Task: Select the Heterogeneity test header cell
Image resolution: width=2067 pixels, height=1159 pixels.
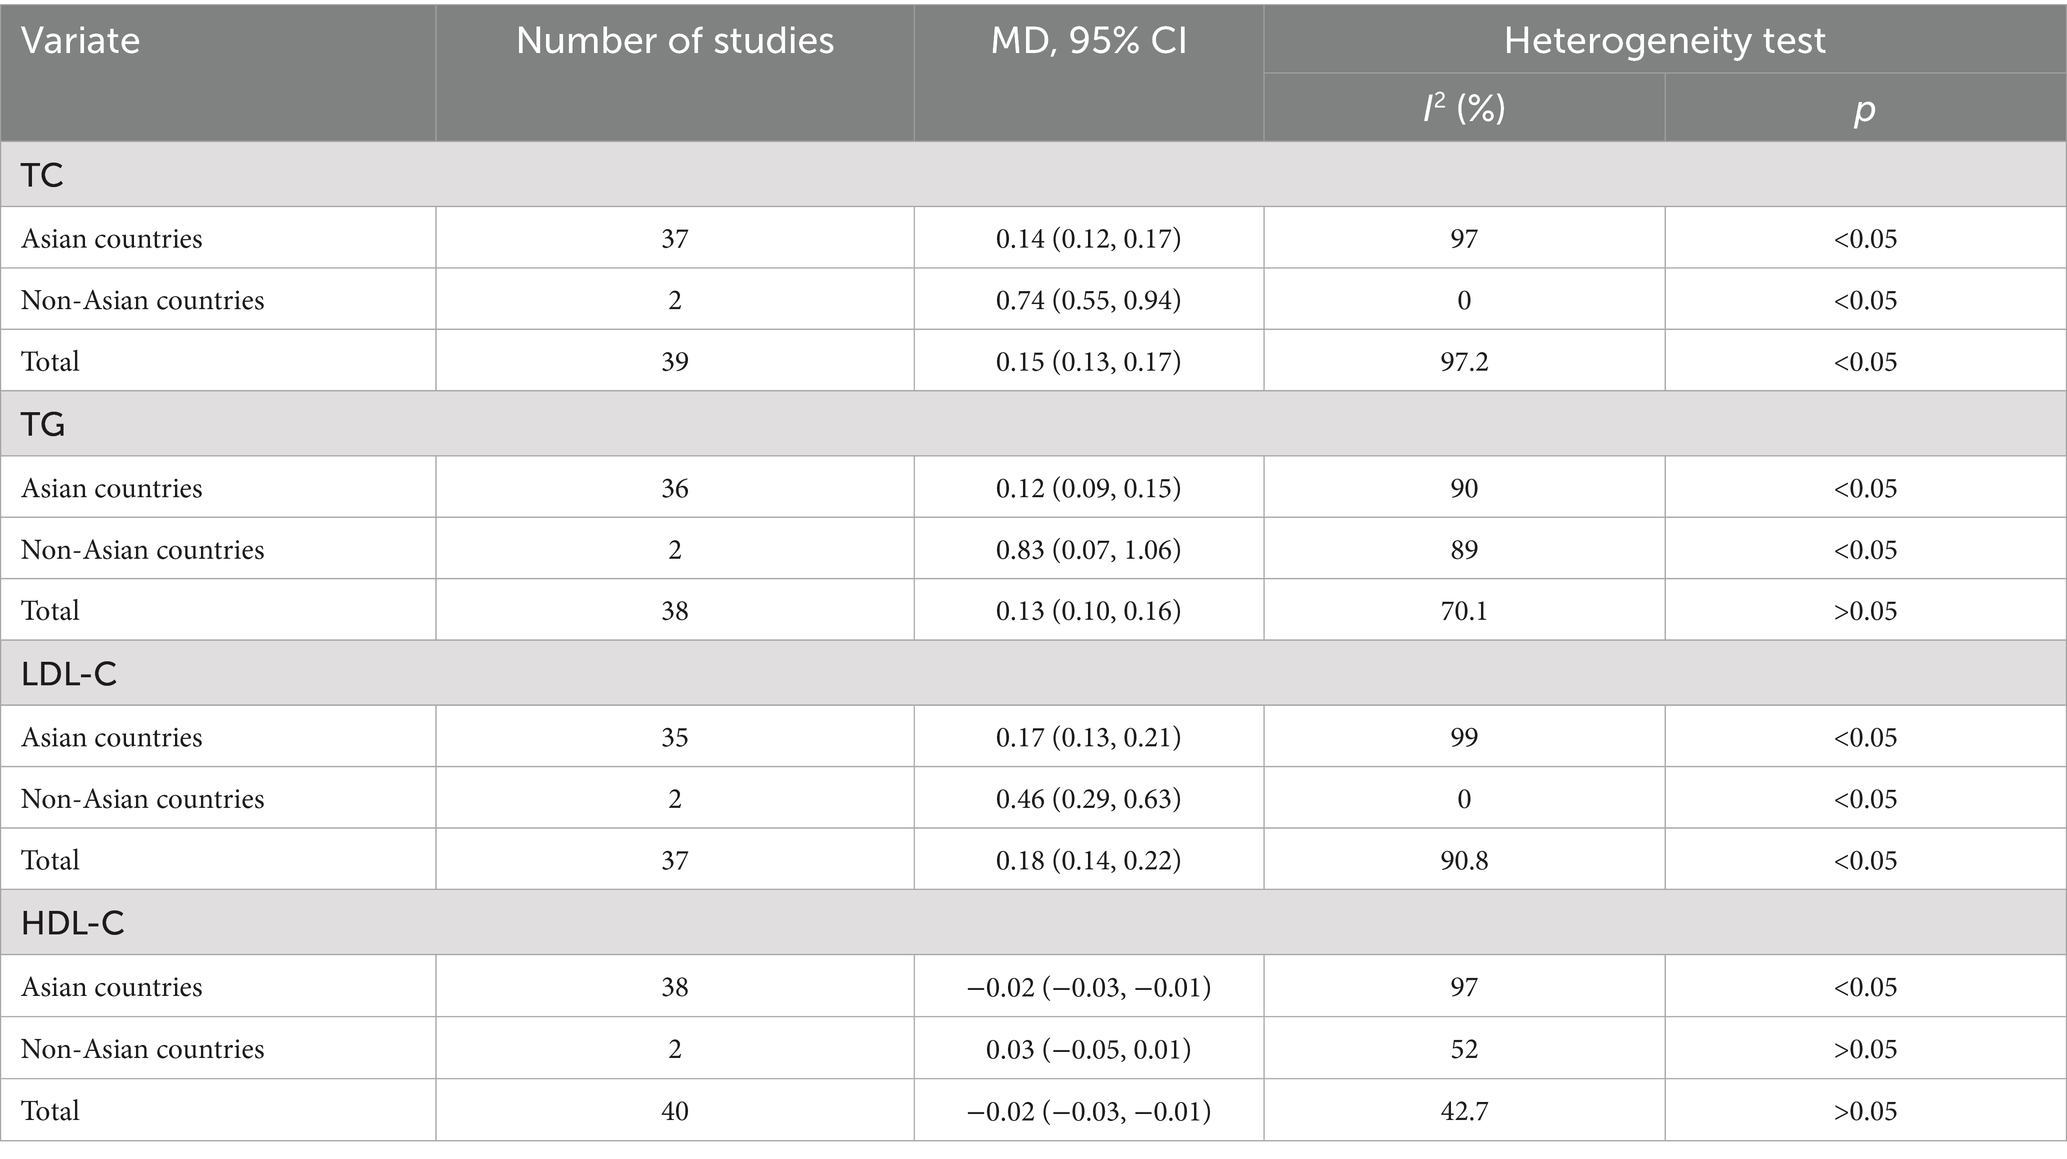Action: (x=1664, y=41)
